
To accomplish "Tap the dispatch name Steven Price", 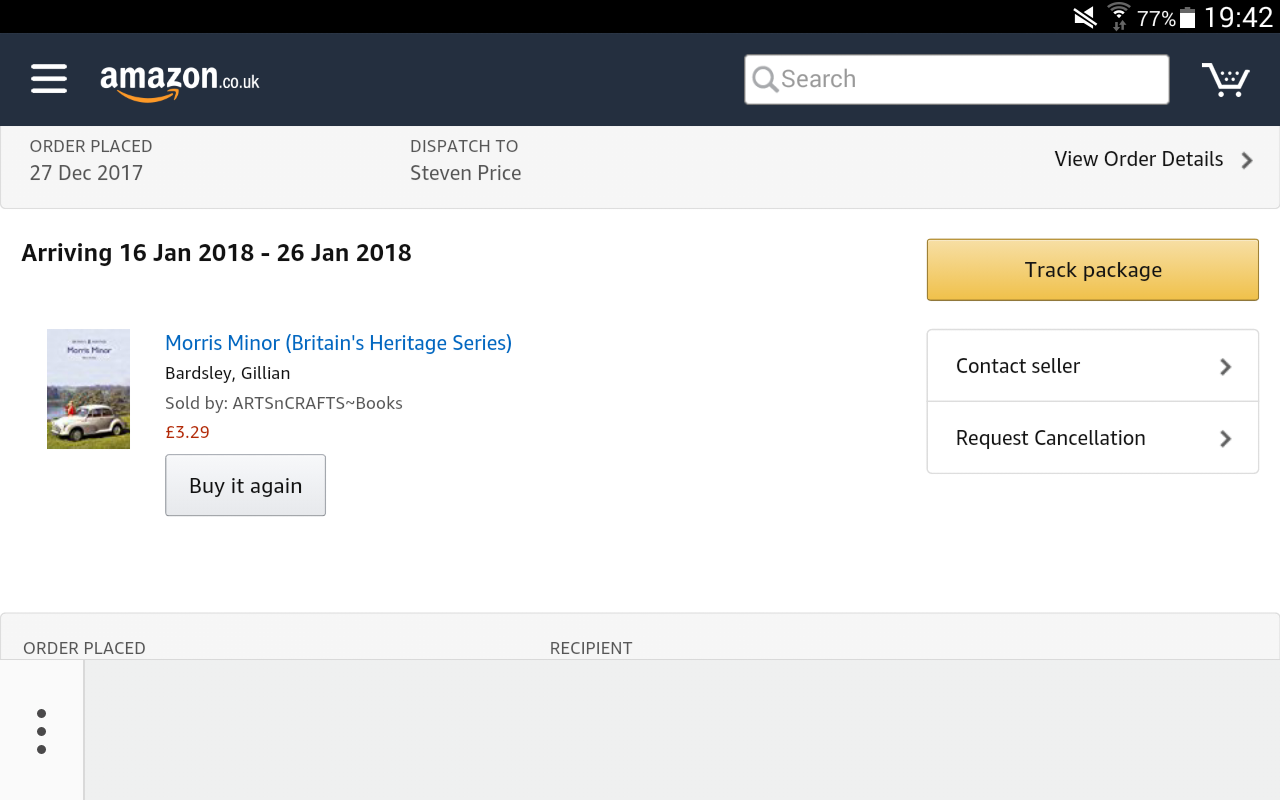I will [465, 173].
